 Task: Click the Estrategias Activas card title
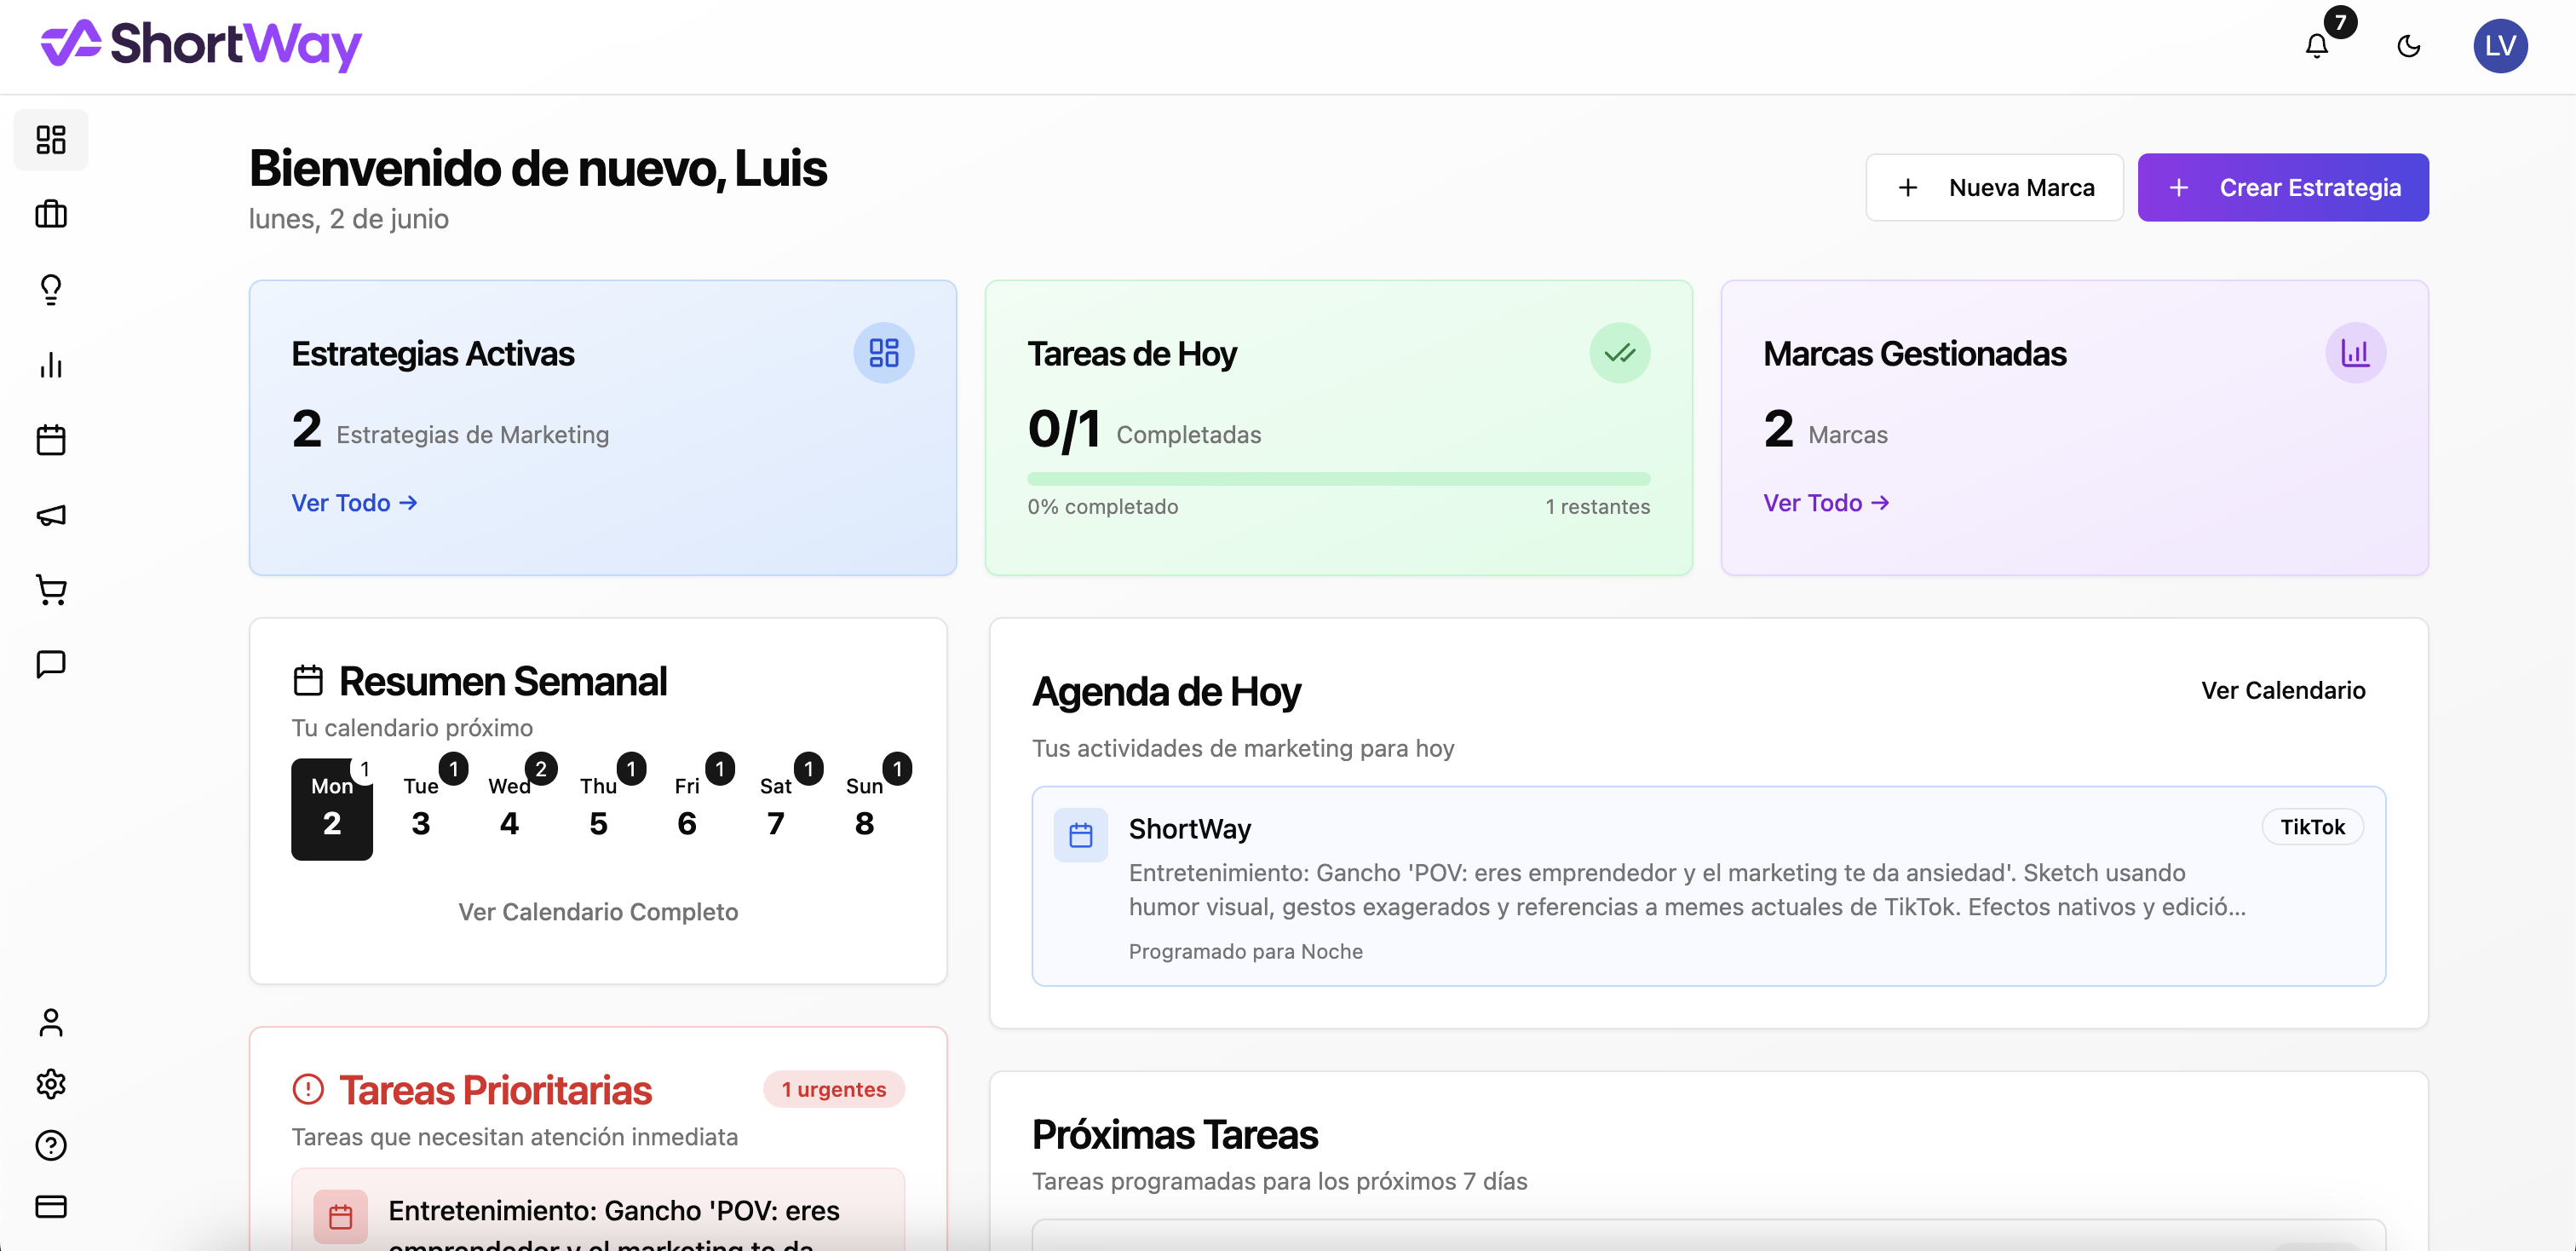(x=433, y=353)
